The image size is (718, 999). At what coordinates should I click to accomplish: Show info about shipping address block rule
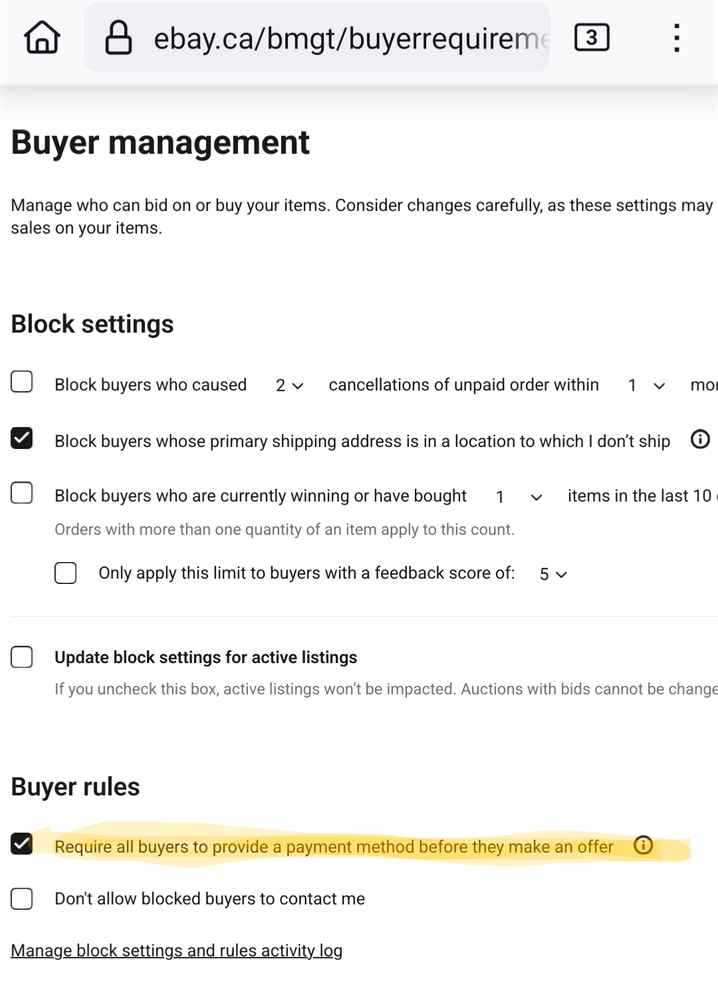pos(700,439)
